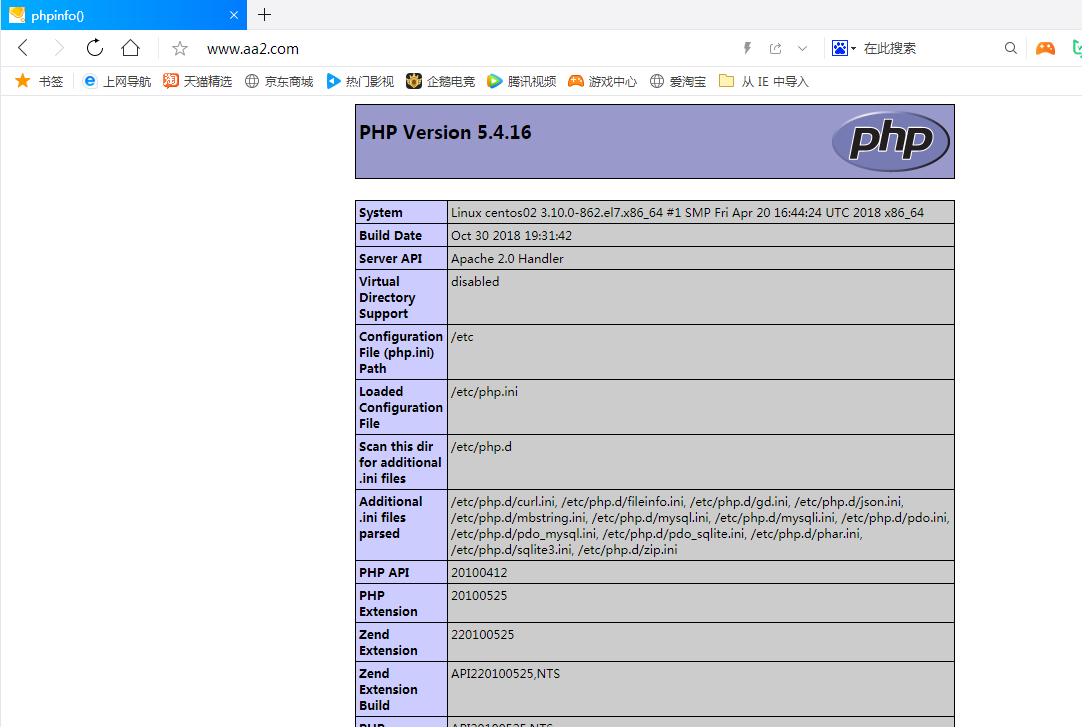1082x727 pixels.
Task: Bookmark this page with star icon
Action: 179,48
